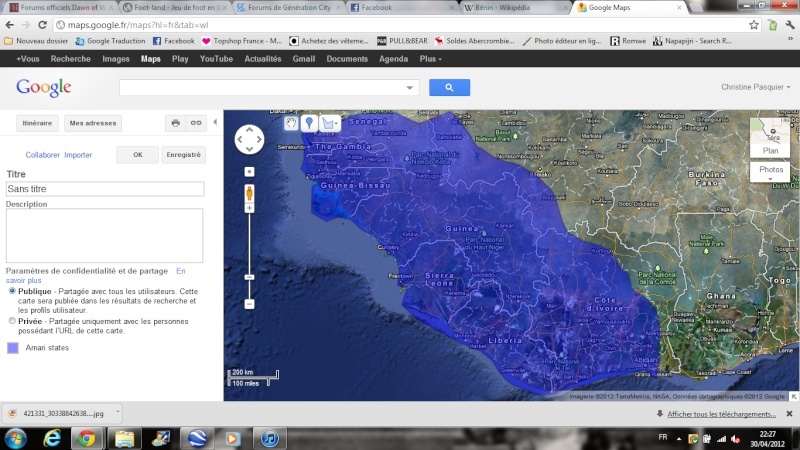This screenshot has width=800, height=450.
Task: Click the blue search button
Action: (x=449, y=87)
